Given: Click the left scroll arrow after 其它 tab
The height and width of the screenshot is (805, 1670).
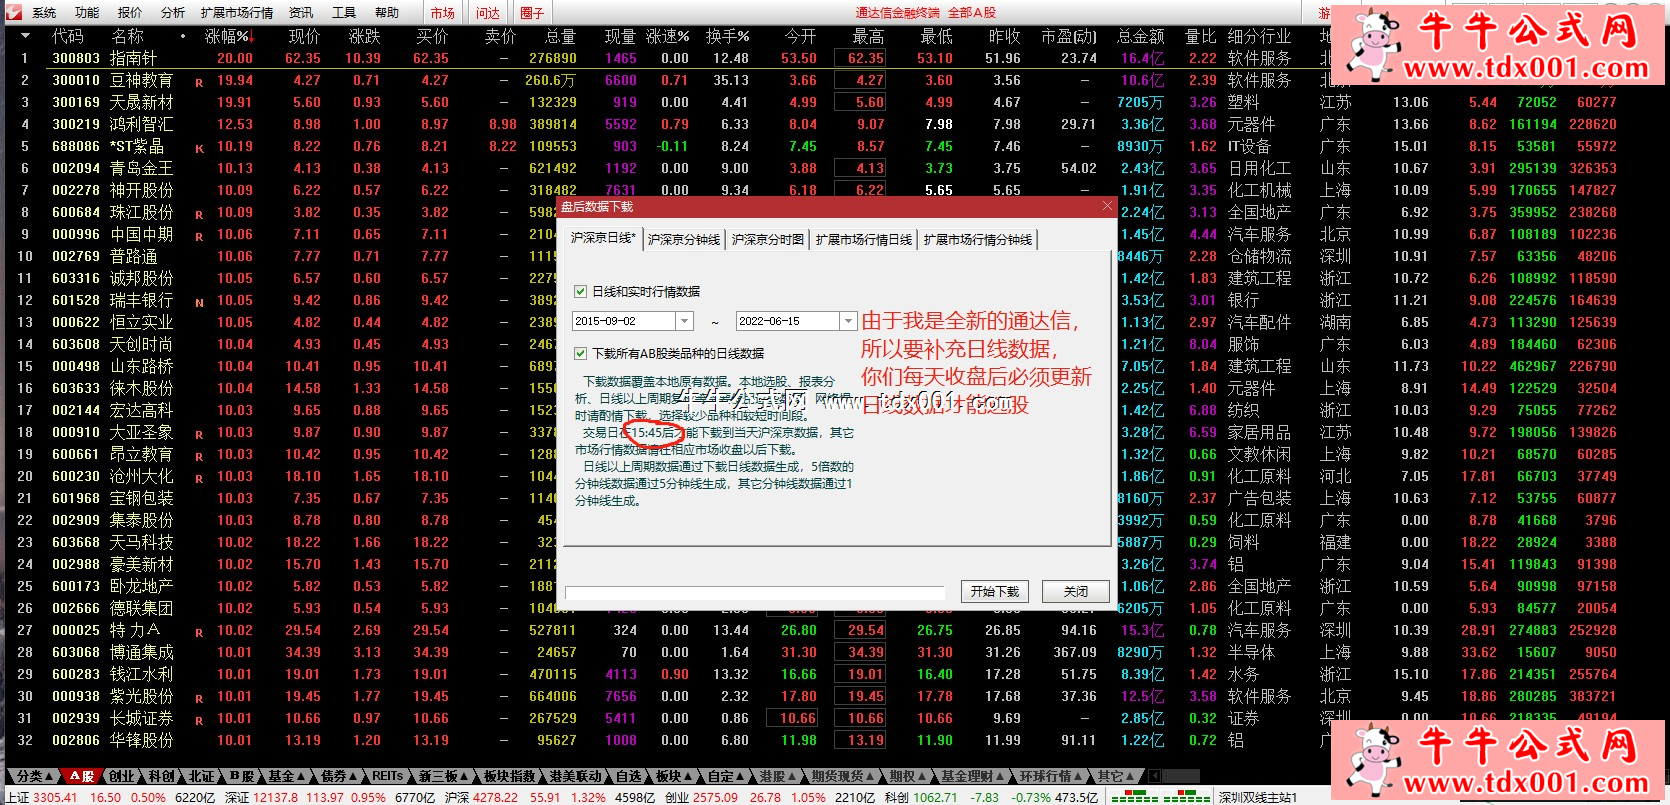Looking at the screenshot, I should pos(1154,776).
